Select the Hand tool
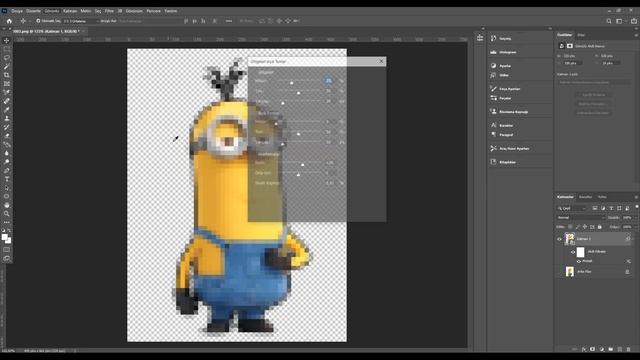The height and width of the screenshot is (360, 640). (7, 205)
